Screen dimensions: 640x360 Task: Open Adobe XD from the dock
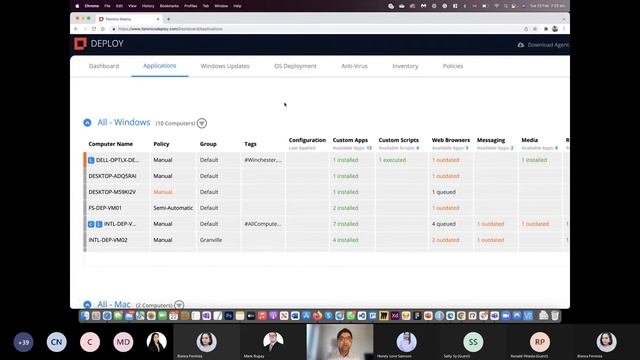395,316
